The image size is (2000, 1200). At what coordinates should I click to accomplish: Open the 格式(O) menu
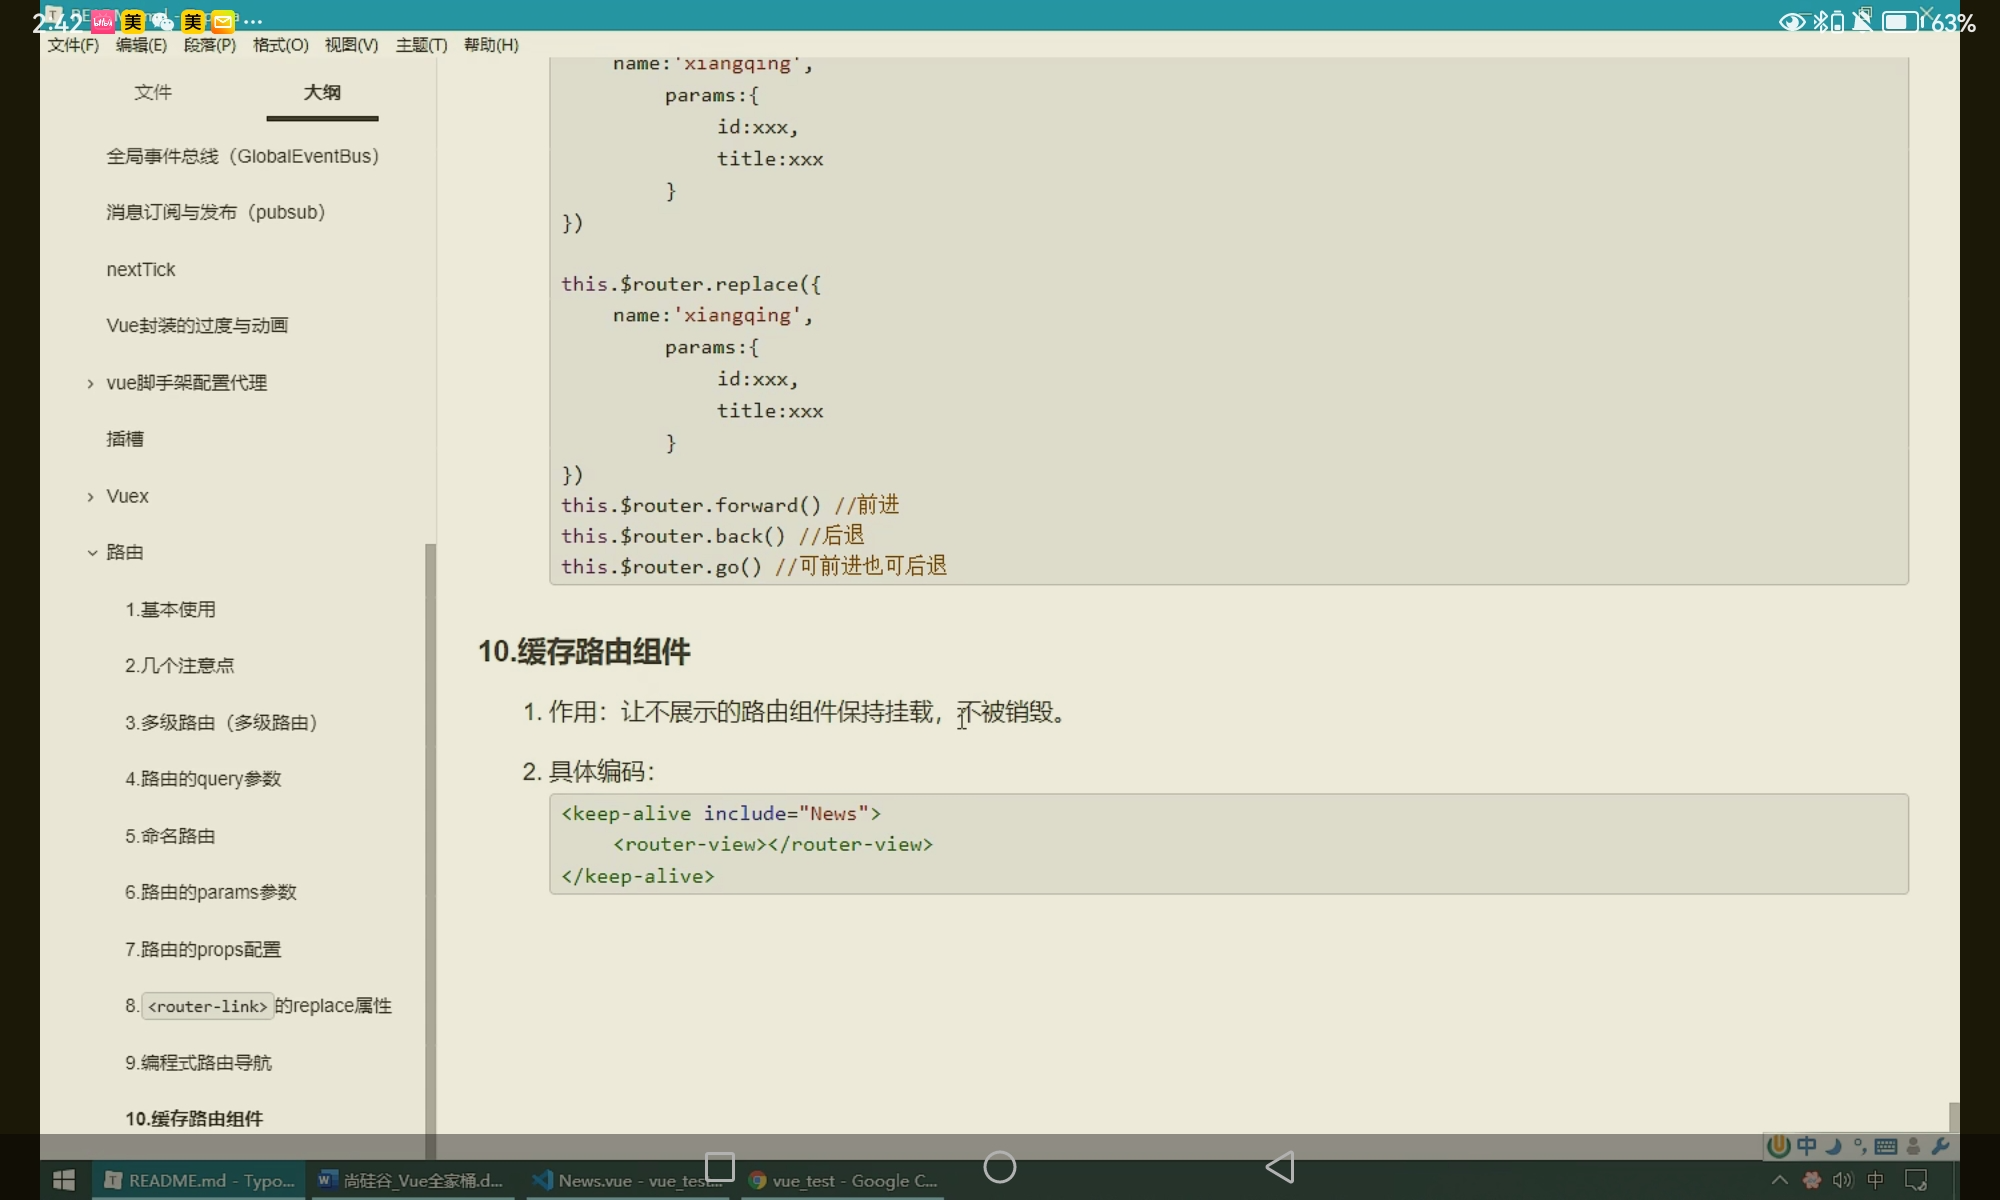click(x=280, y=45)
